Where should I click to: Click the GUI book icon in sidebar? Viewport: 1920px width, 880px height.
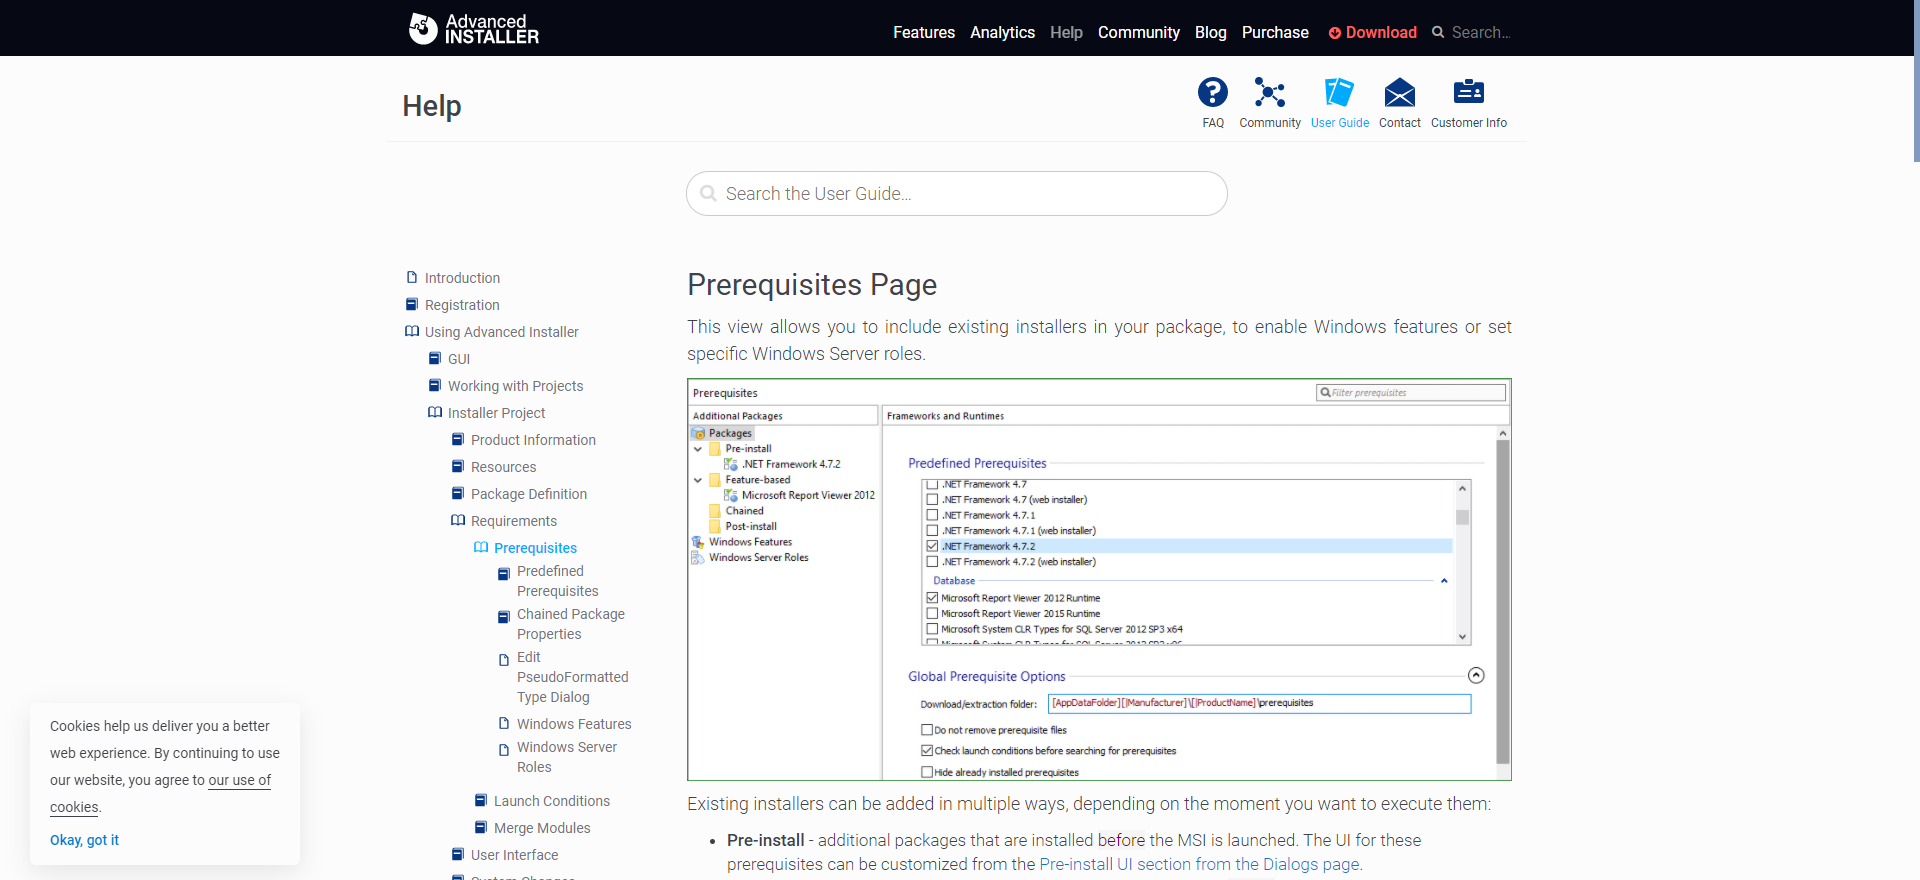tap(435, 358)
